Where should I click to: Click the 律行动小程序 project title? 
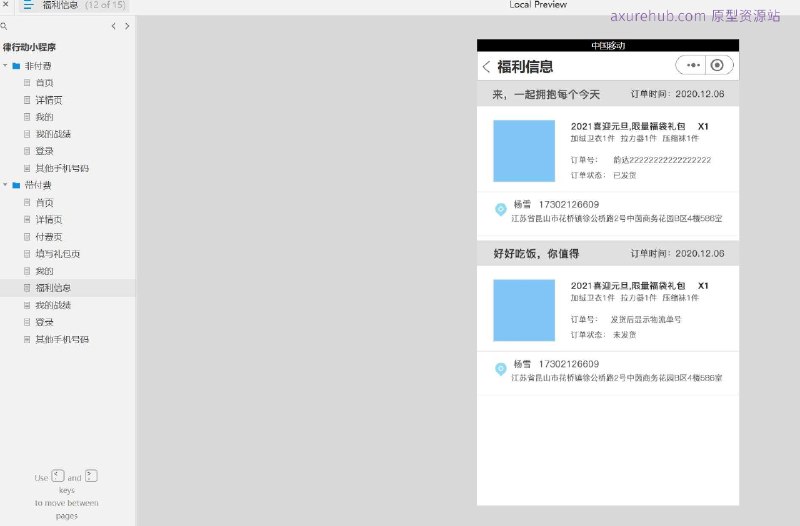point(29,47)
